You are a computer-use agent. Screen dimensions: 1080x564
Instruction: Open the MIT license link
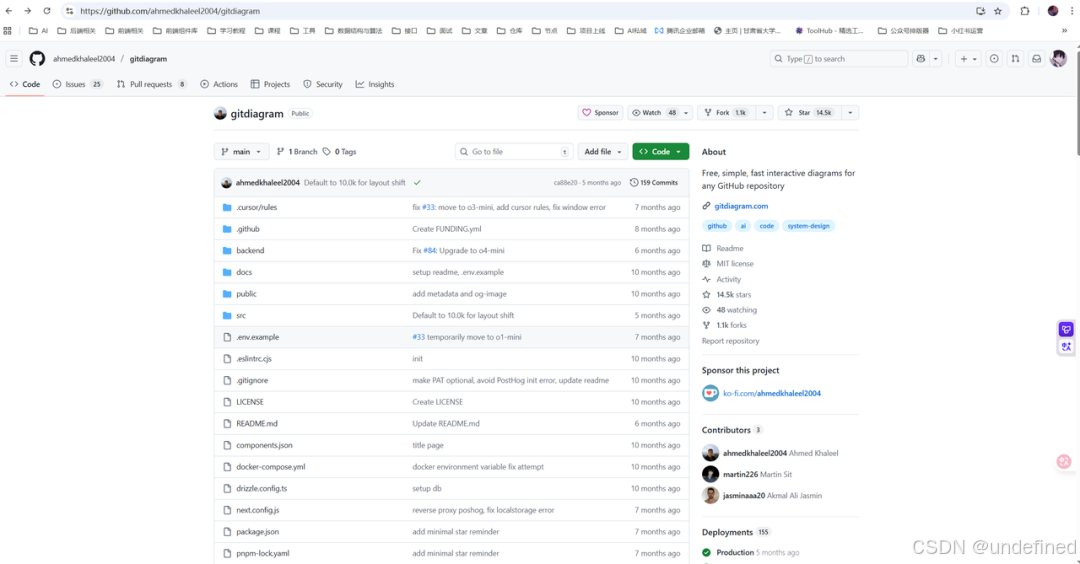click(x=735, y=264)
